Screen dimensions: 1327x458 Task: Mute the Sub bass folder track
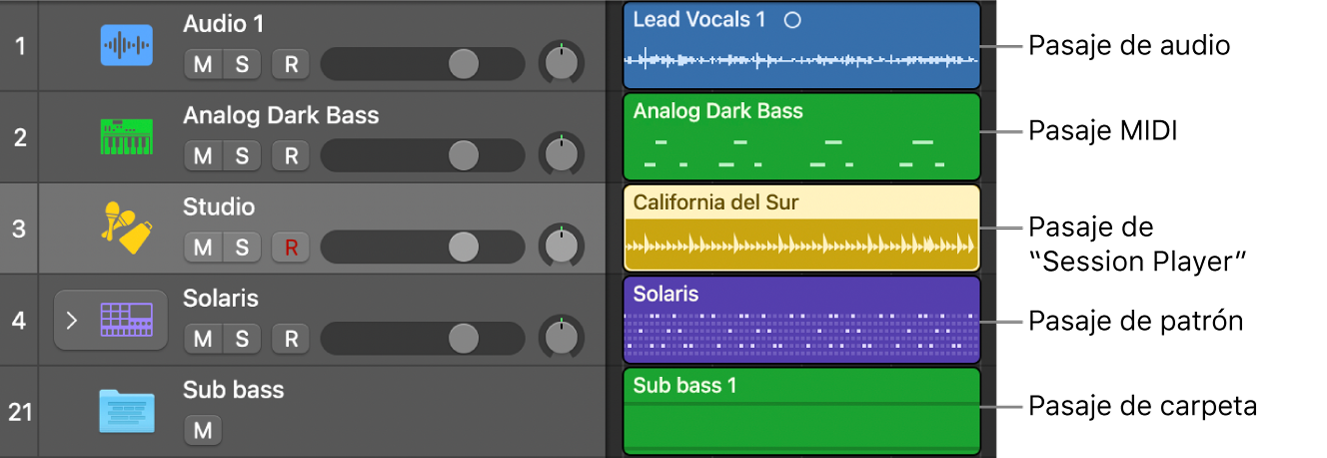[x=203, y=431]
